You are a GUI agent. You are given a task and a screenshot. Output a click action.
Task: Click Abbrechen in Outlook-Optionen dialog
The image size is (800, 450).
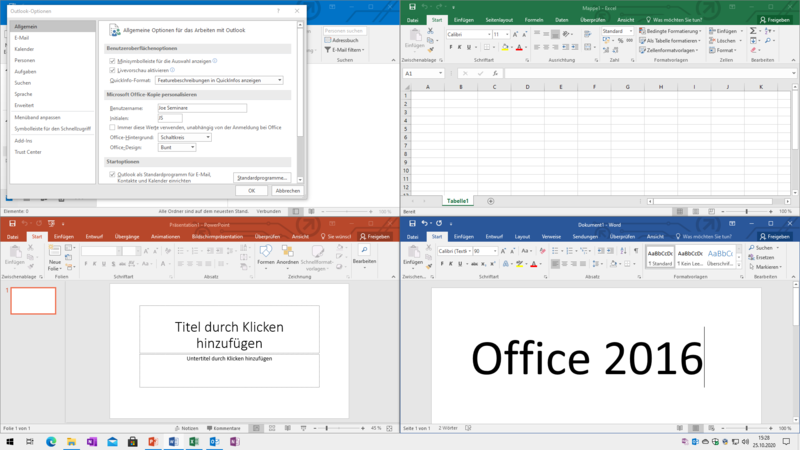click(287, 191)
